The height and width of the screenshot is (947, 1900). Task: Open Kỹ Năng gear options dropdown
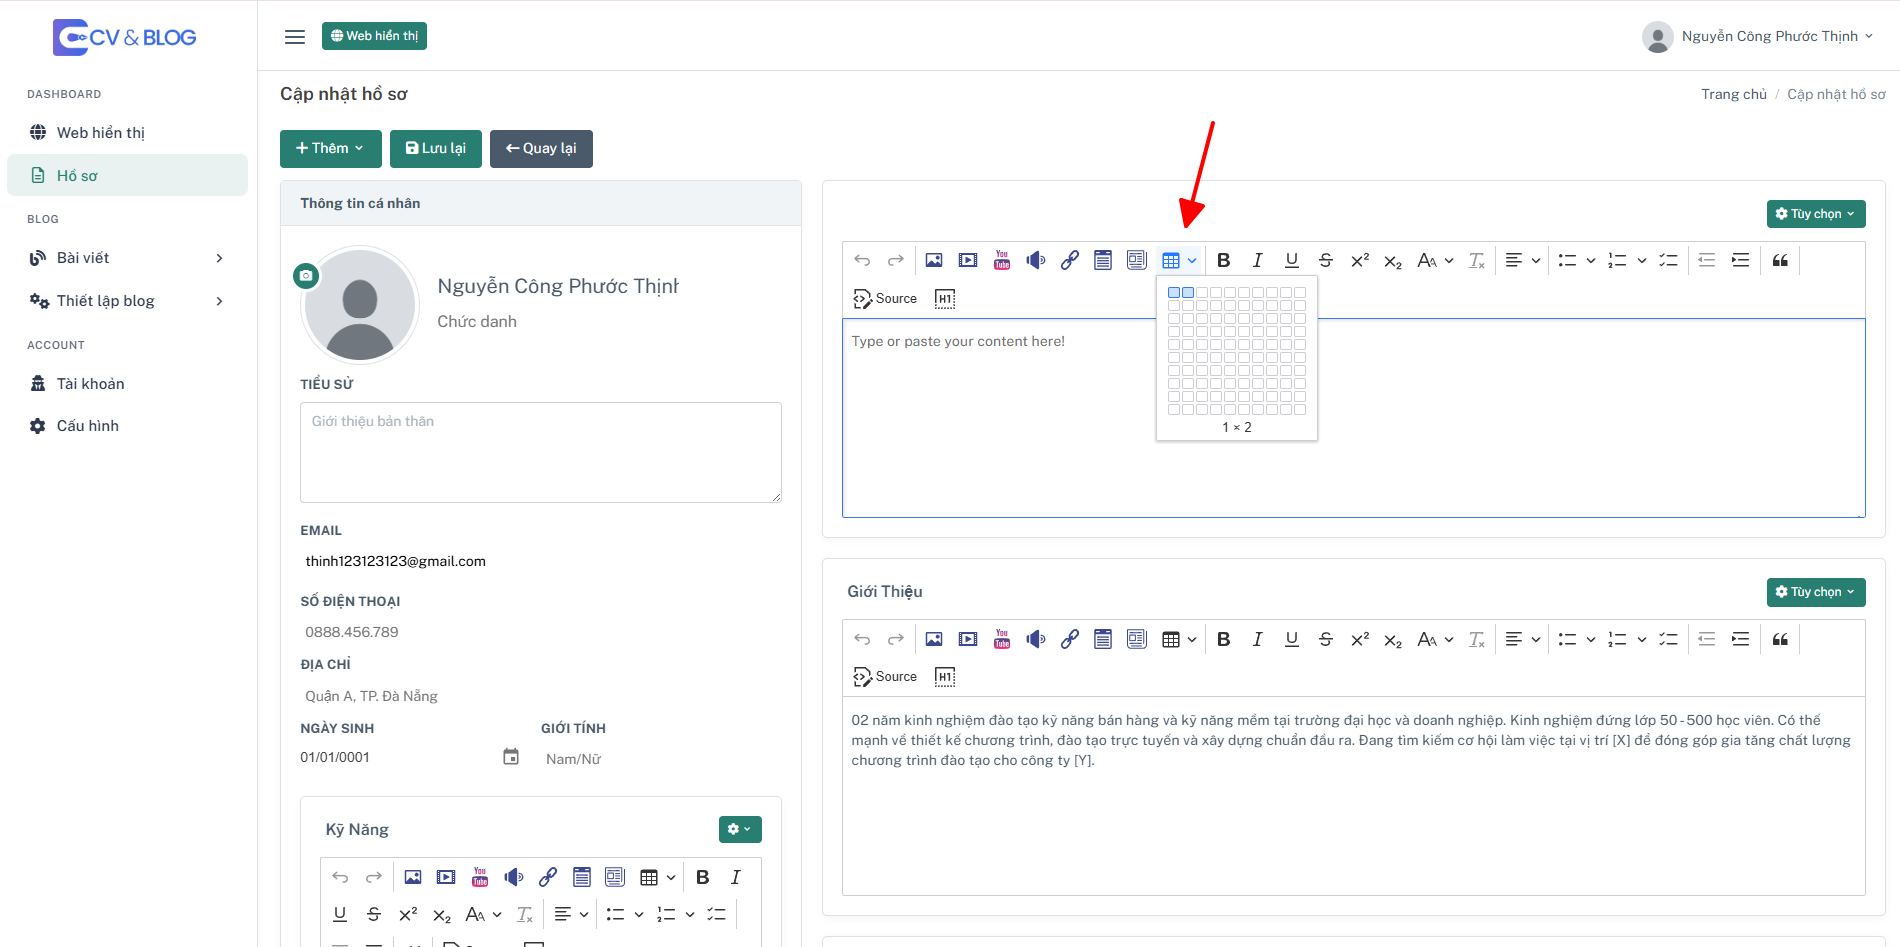click(740, 829)
